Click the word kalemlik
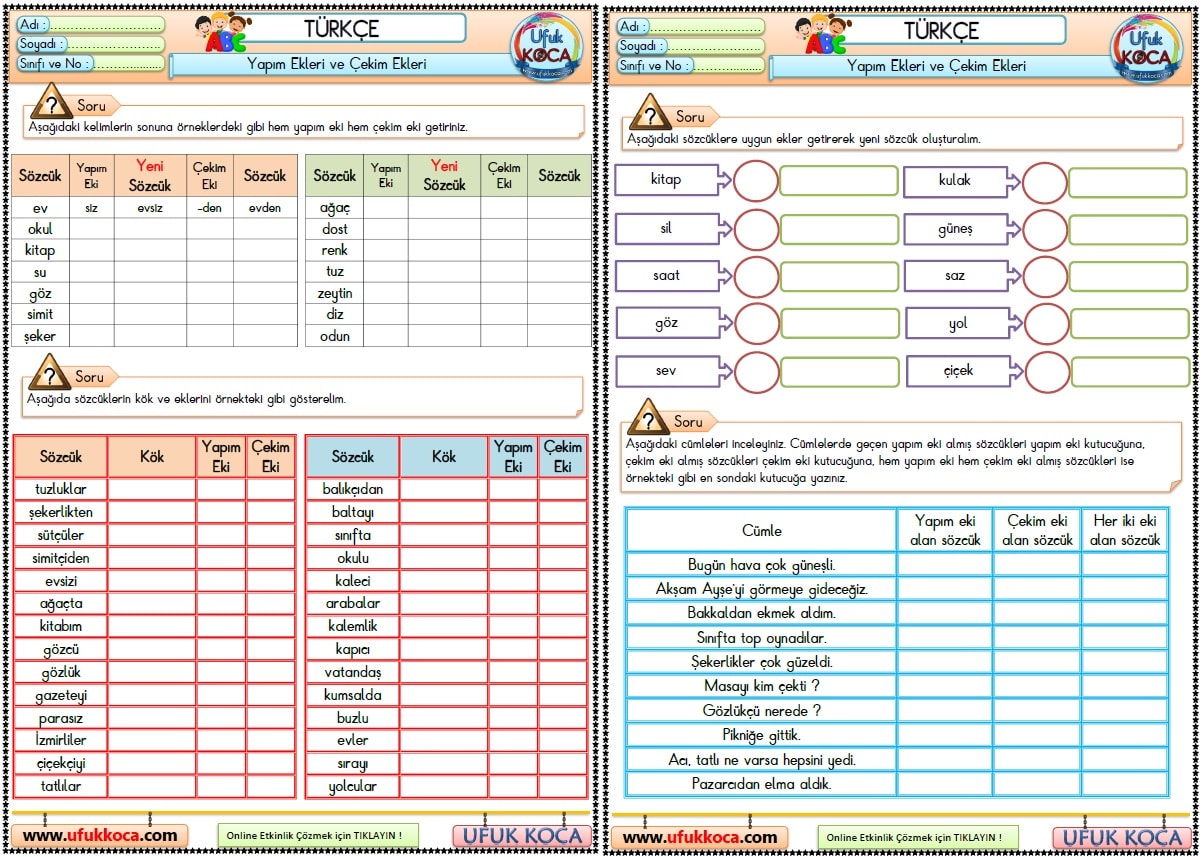The image size is (1203, 857). [353, 626]
